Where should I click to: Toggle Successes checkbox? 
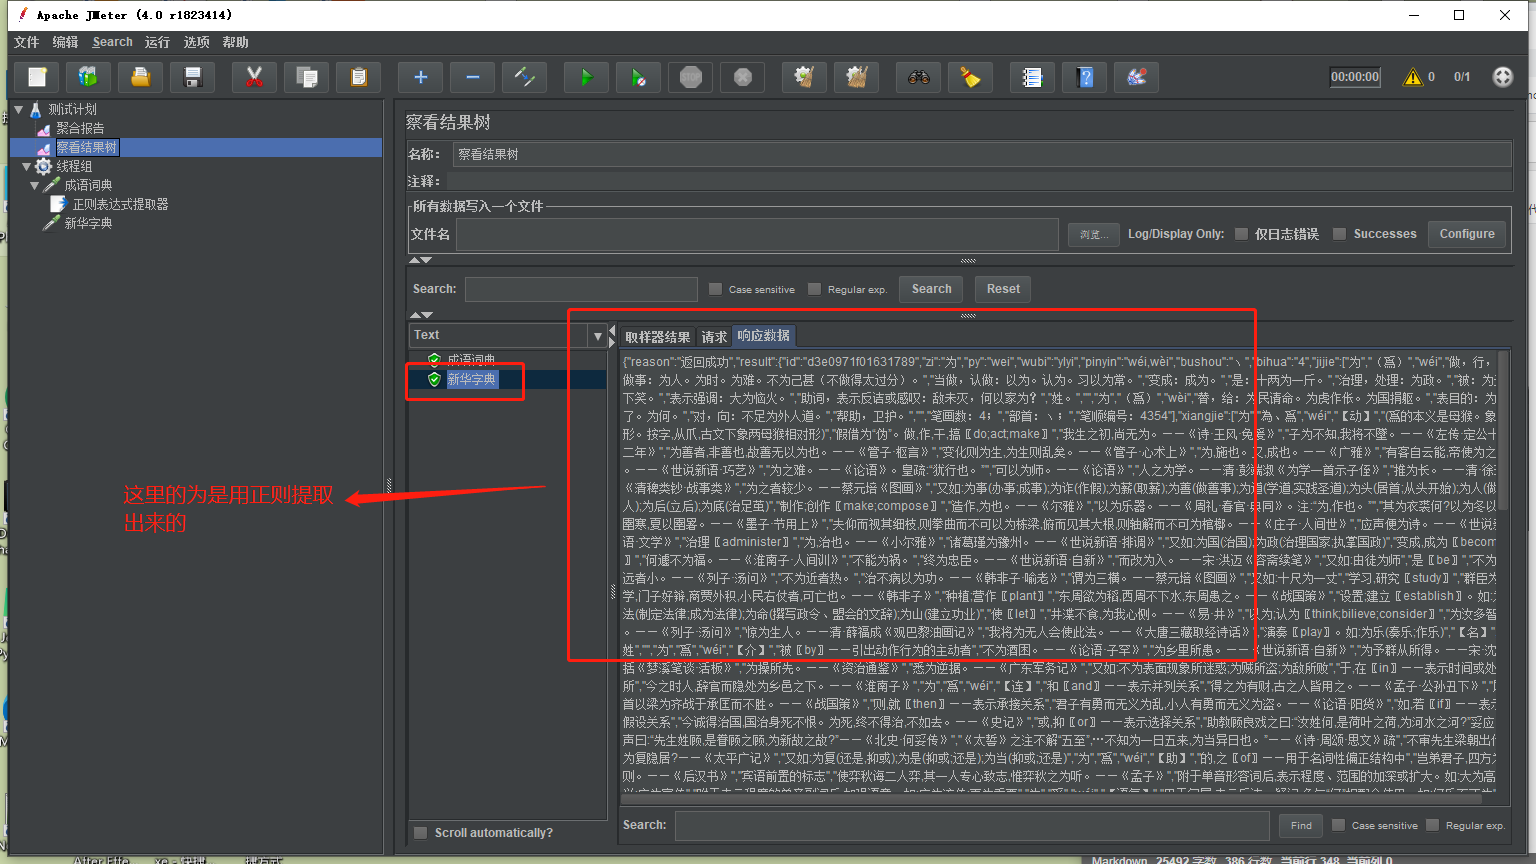[1339, 234]
